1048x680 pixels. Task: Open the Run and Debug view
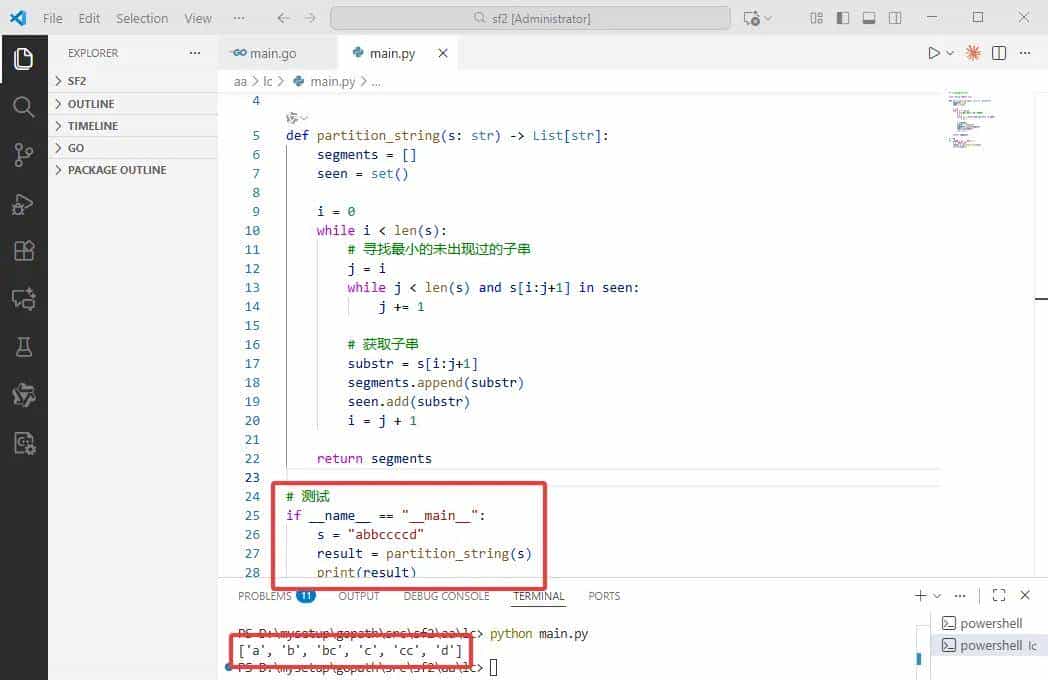[x=23, y=203]
